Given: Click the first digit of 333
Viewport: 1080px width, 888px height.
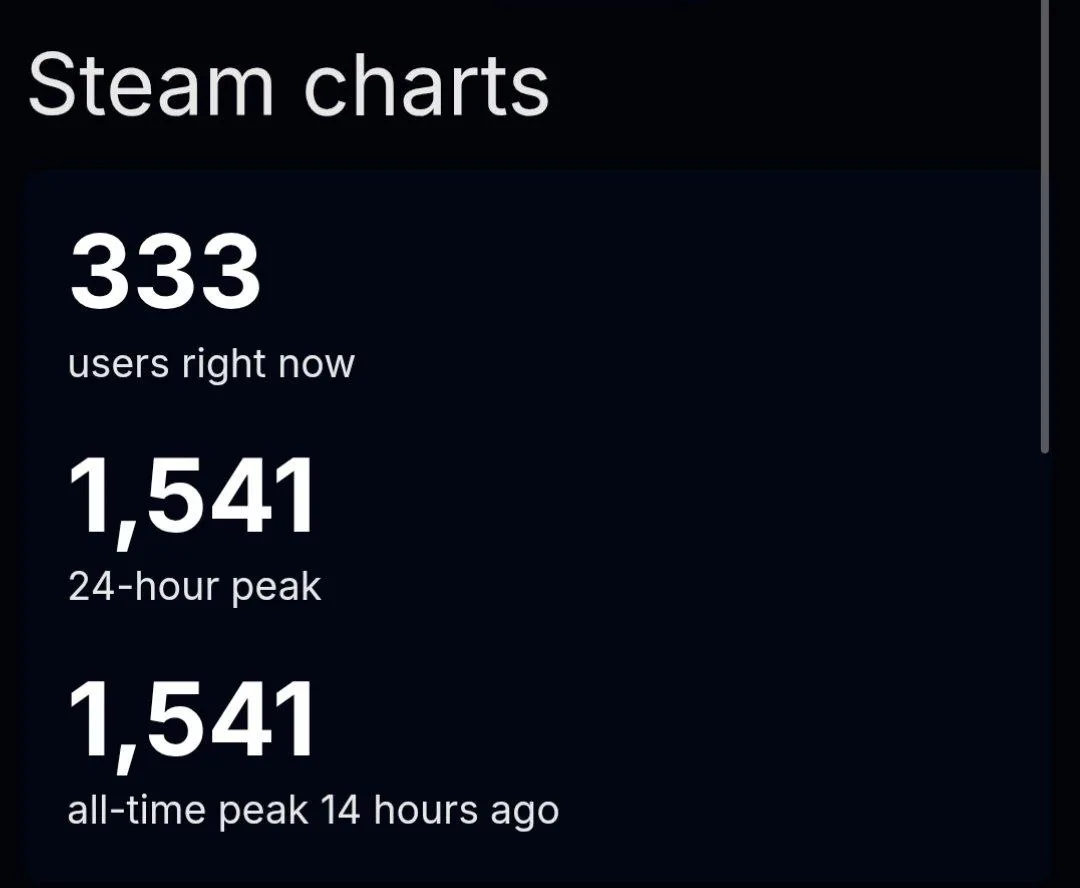Looking at the screenshot, I should click(x=98, y=271).
